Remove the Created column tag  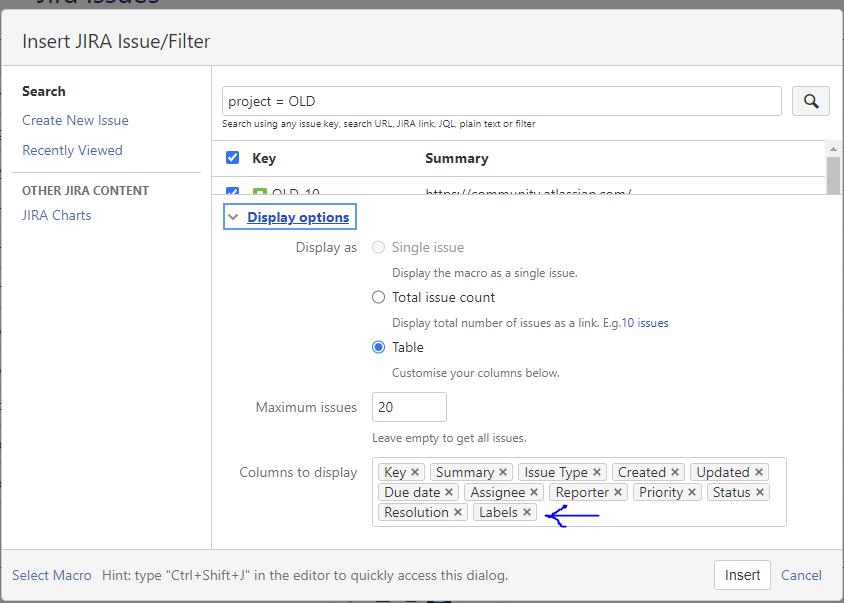(x=674, y=472)
